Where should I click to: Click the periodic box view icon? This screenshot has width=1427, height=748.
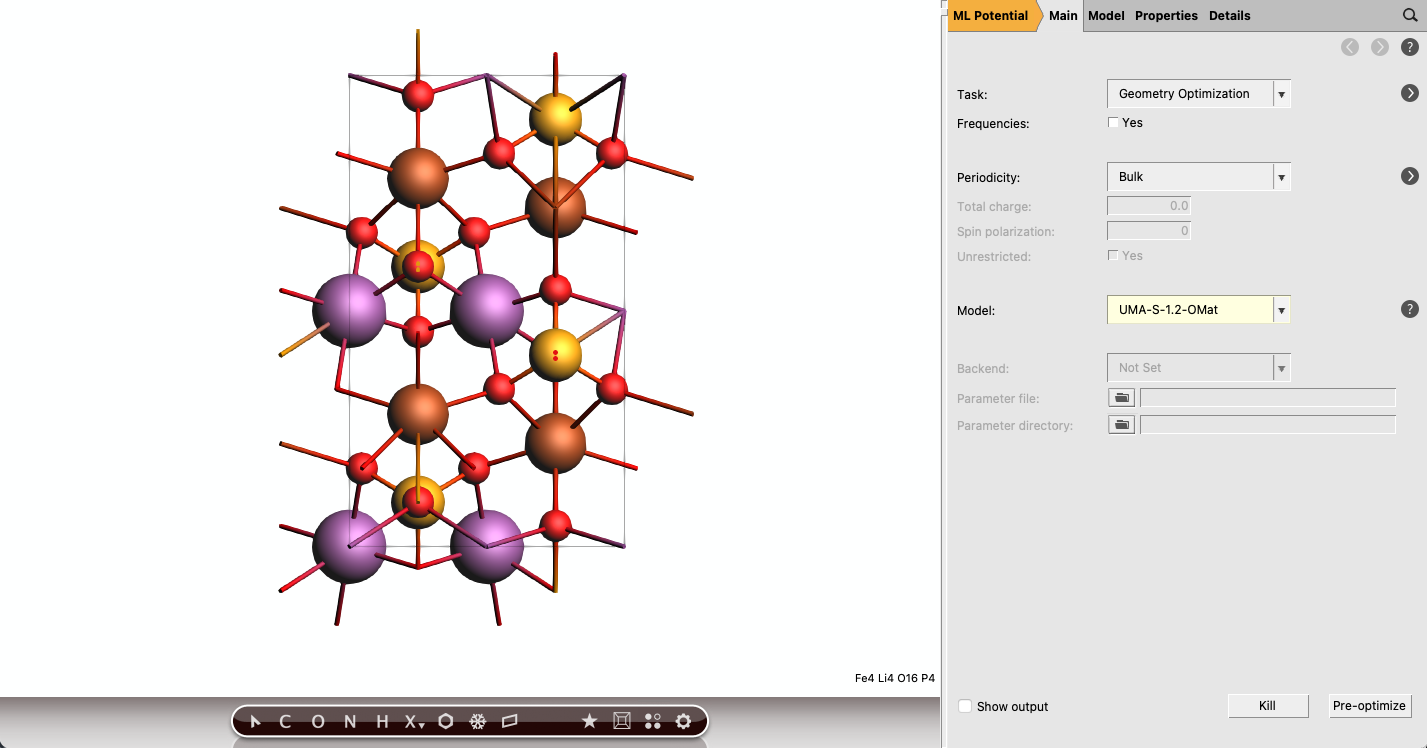(x=621, y=721)
